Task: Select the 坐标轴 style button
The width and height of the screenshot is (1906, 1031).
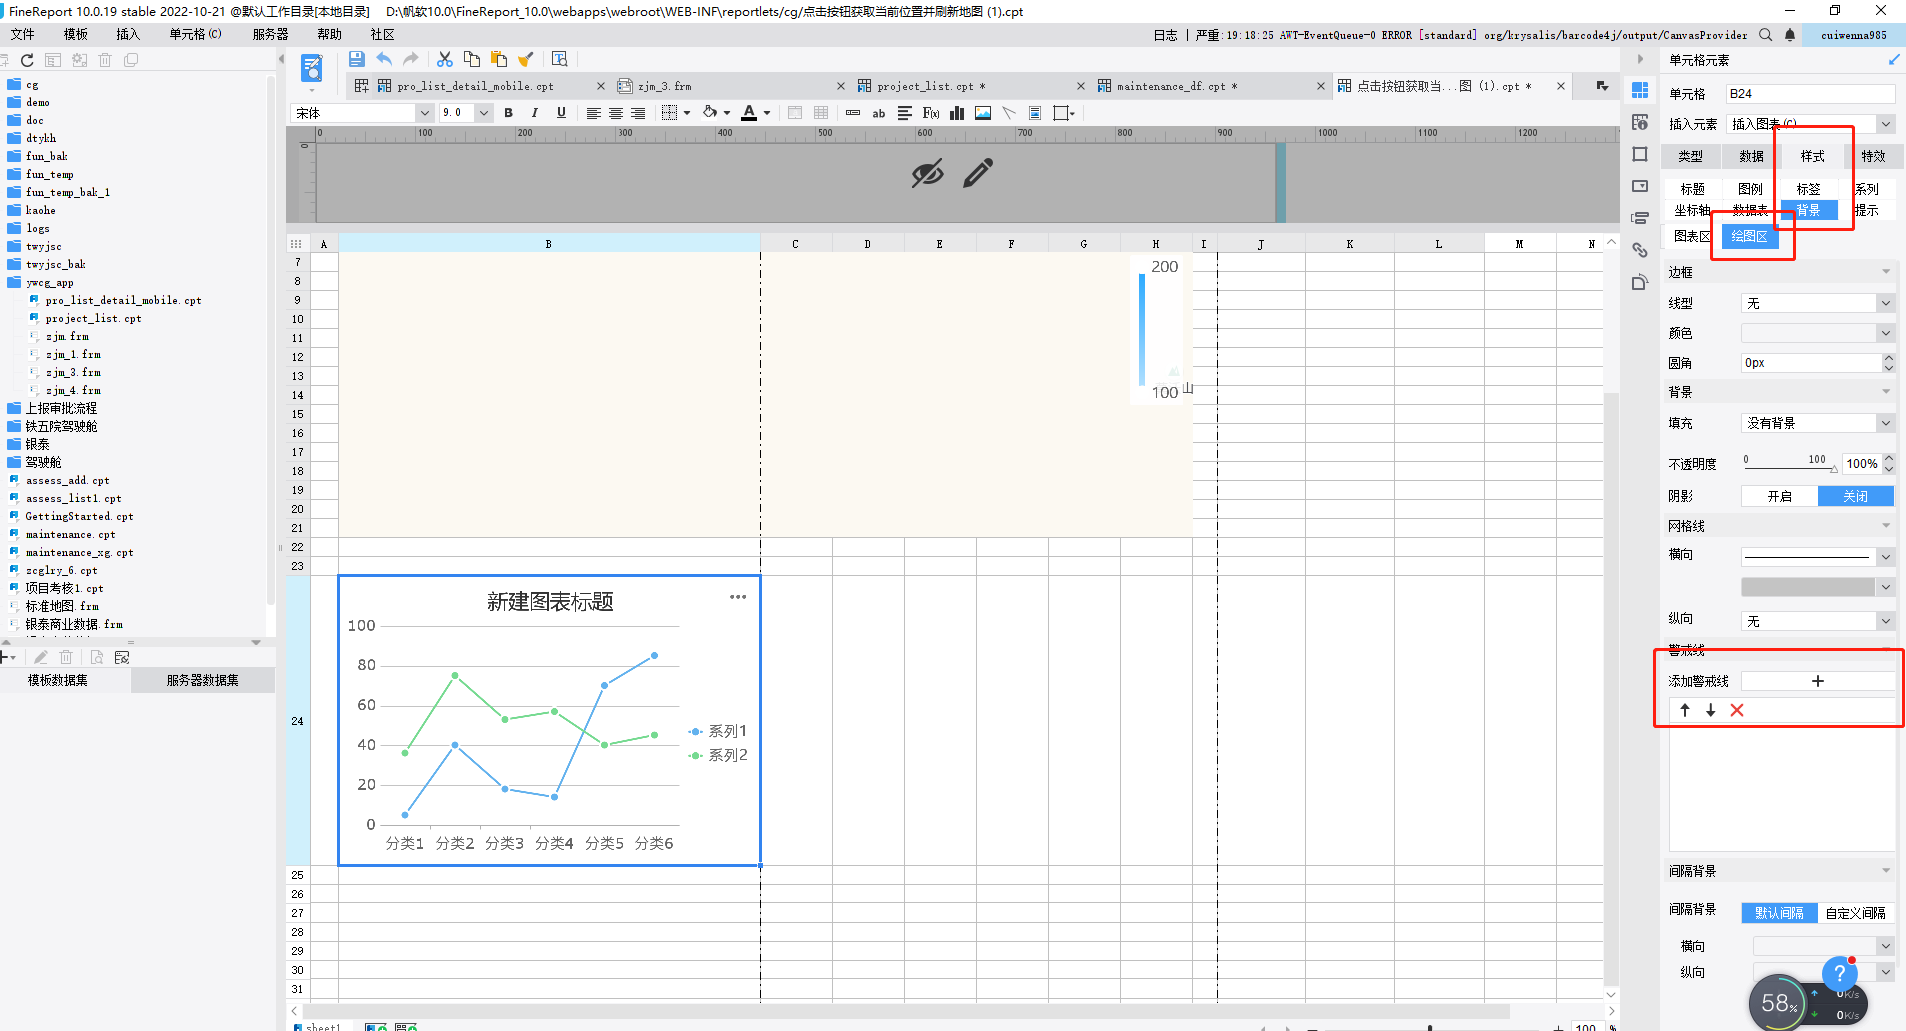Action: (1692, 210)
